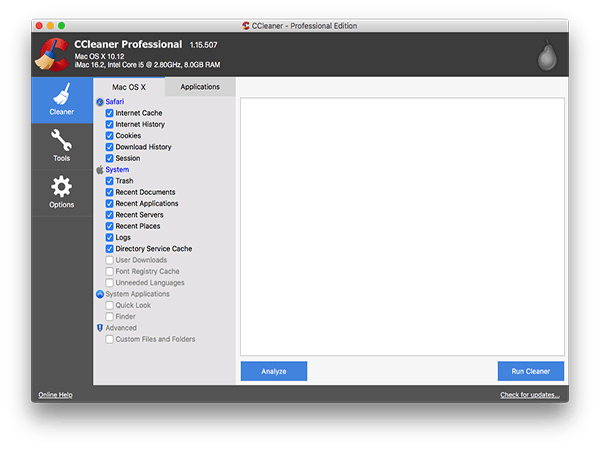Image resolution: width=600 pixels, height=450 pixels.
Task: Uncheck Internet History checkbox
Action: pyautogui.click(x=109, y=124)
